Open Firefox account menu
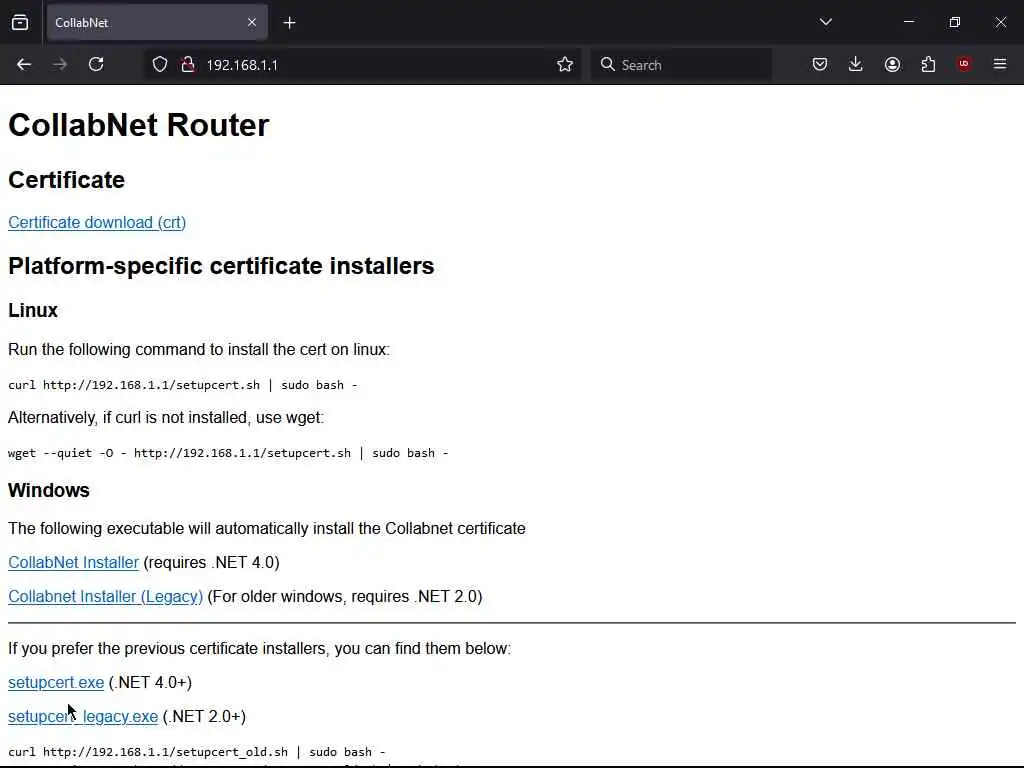The height and width of the screenshot is (768, 1024). pyautogui.click(x=892, y=65)
